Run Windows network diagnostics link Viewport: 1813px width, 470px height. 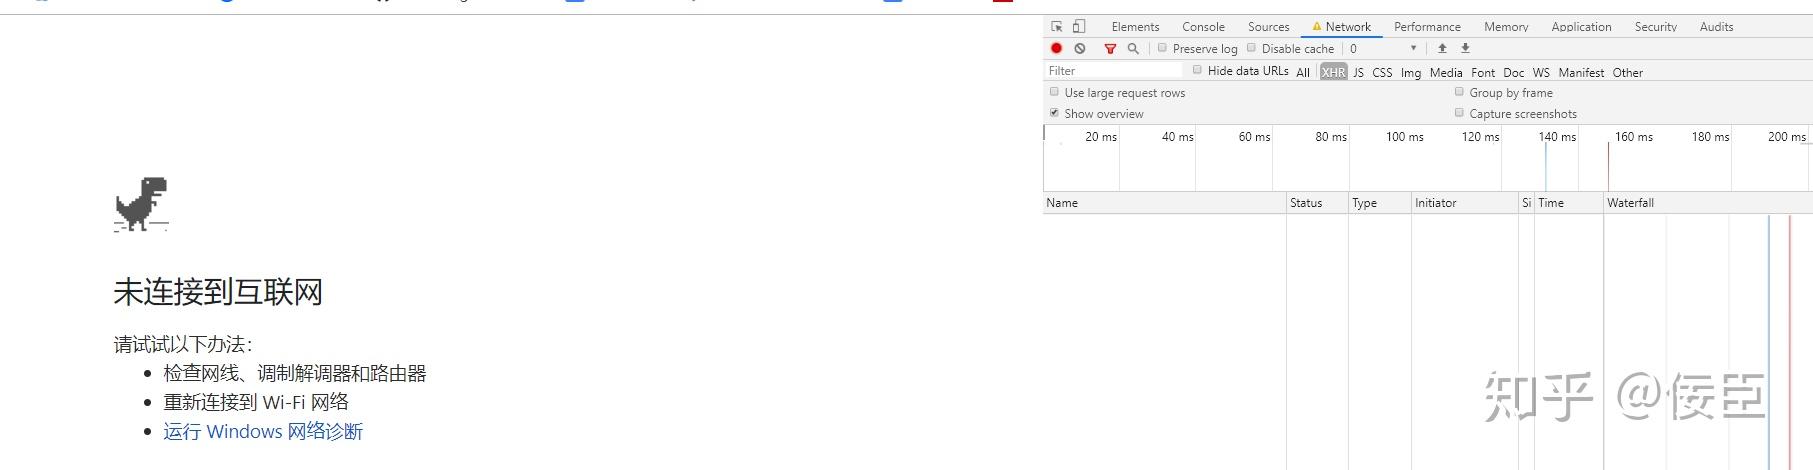pos(263,431)
